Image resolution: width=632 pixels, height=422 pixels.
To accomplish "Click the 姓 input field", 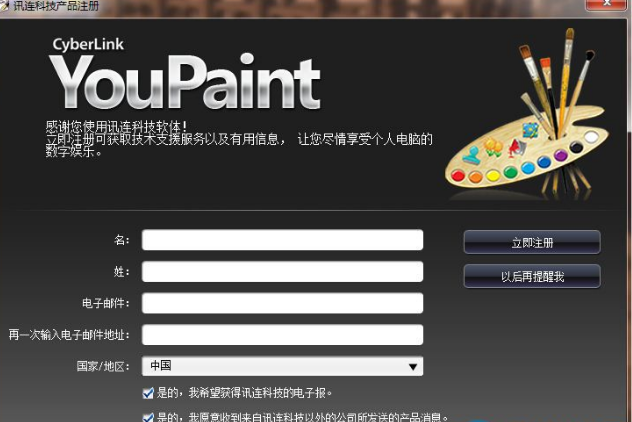I will point(282,272).
